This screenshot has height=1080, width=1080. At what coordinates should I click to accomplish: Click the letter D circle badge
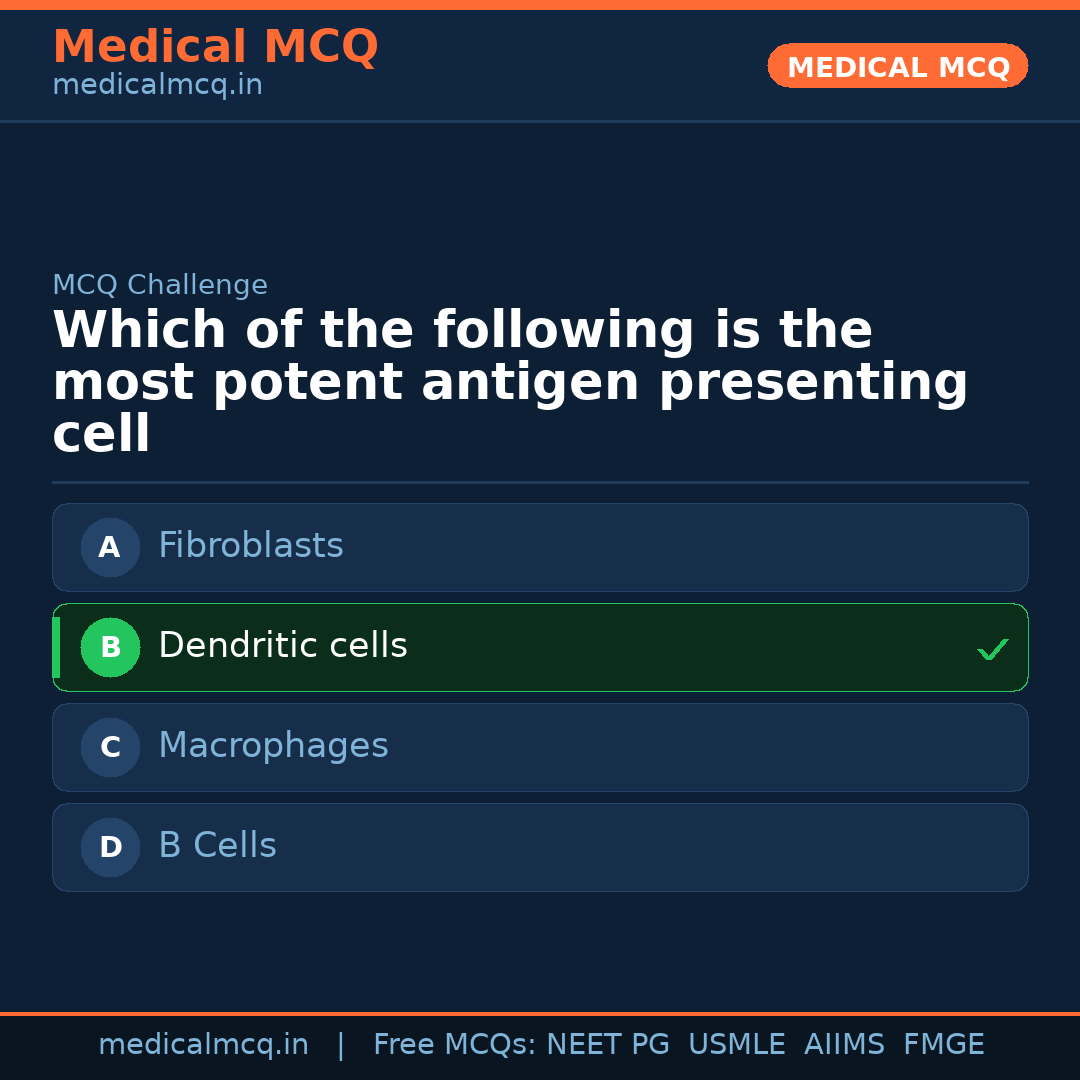110,847
